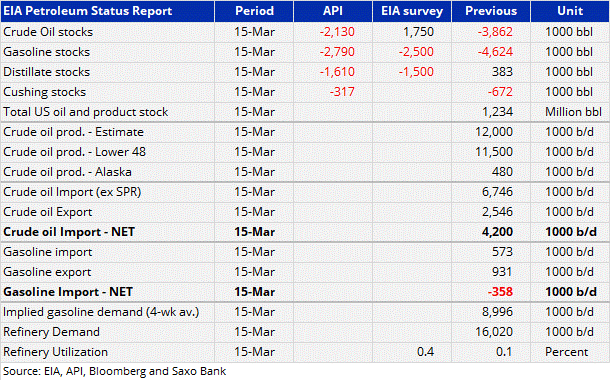Click previous value -3,862
Viewport: 611px width, 380px height.
point(495,32)
